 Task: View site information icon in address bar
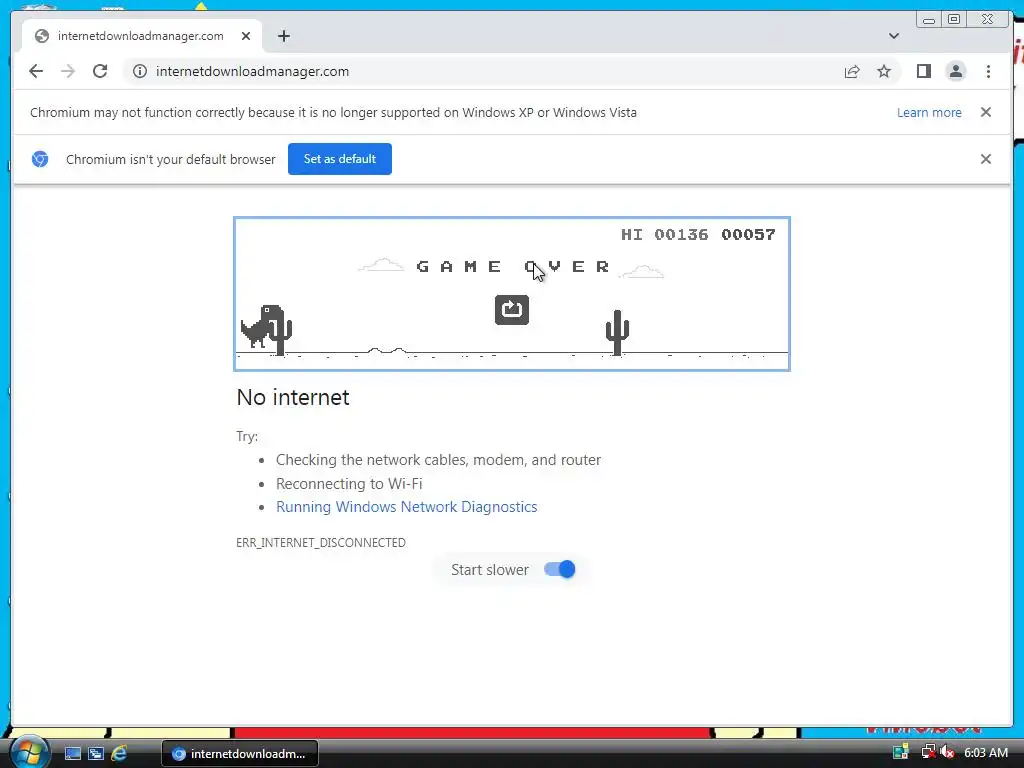[x=140, y=71]
